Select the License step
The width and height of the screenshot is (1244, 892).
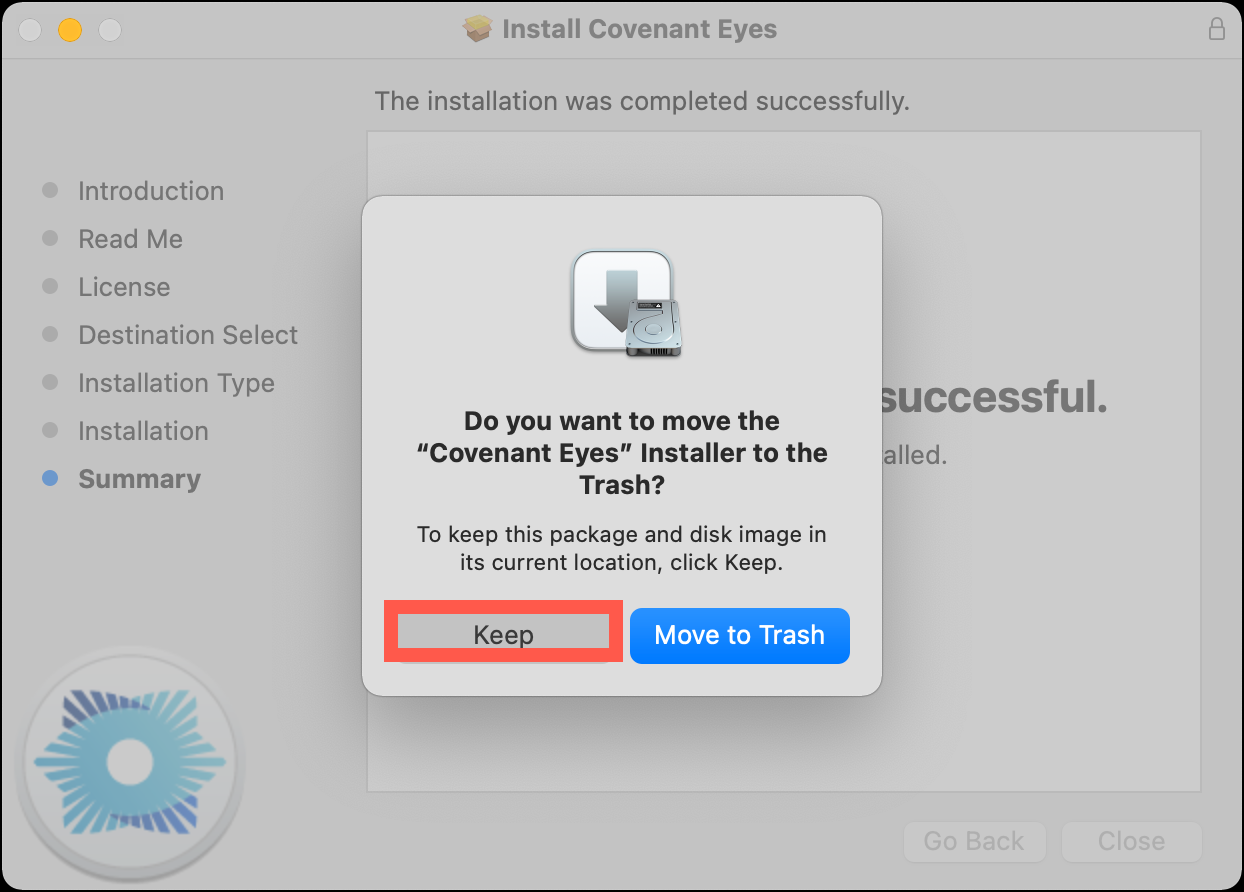tap(124, 287)
